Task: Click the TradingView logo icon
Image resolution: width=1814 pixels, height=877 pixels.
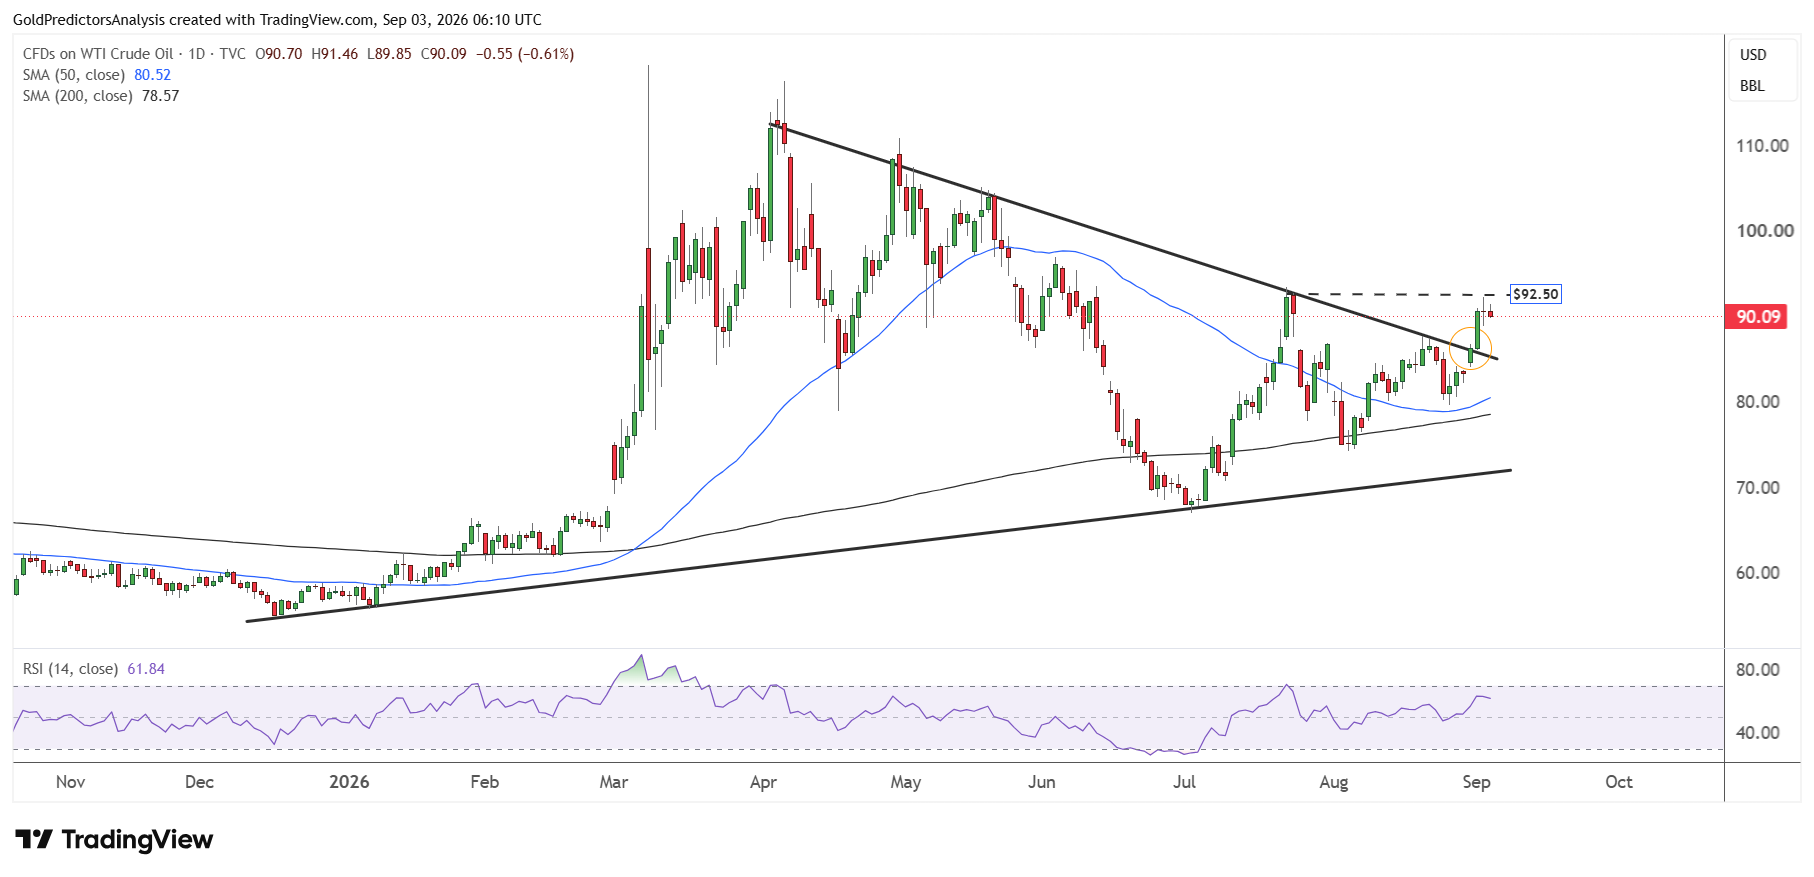Action: point(33,839)
